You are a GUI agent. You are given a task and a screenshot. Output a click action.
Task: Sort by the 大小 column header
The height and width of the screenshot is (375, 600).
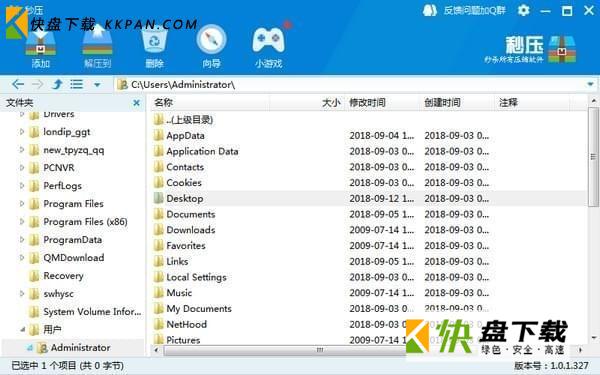coord(307,103)
